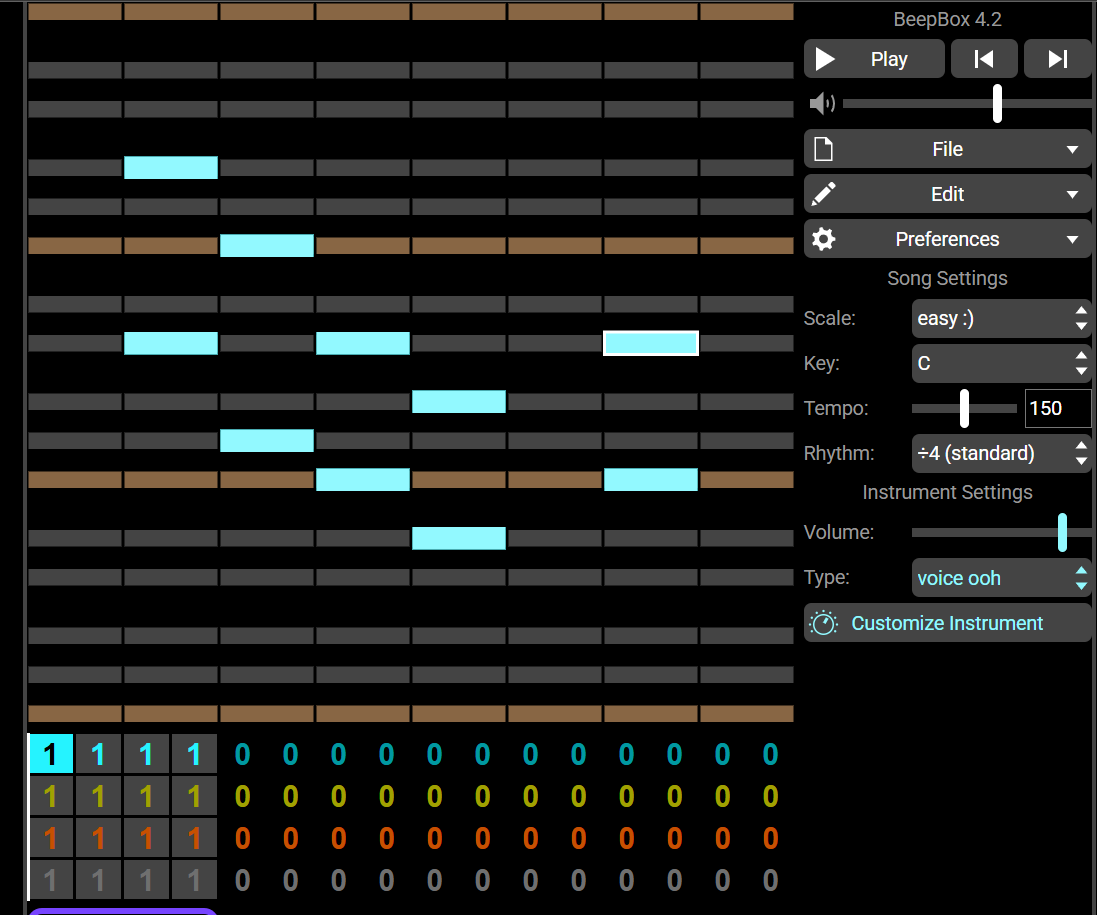The width and height of the screenshot is (1097, 915).
Task: Click the pencil icon on the Edit menu
Action: [823, 194]
